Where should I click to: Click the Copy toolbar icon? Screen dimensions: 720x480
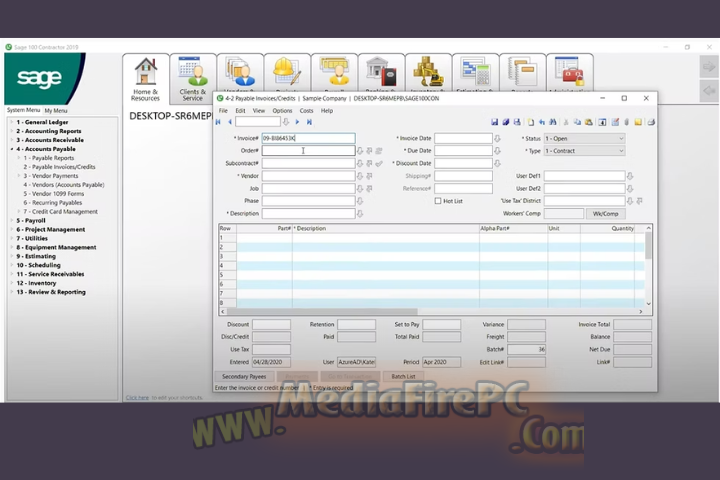coord(577,122)
